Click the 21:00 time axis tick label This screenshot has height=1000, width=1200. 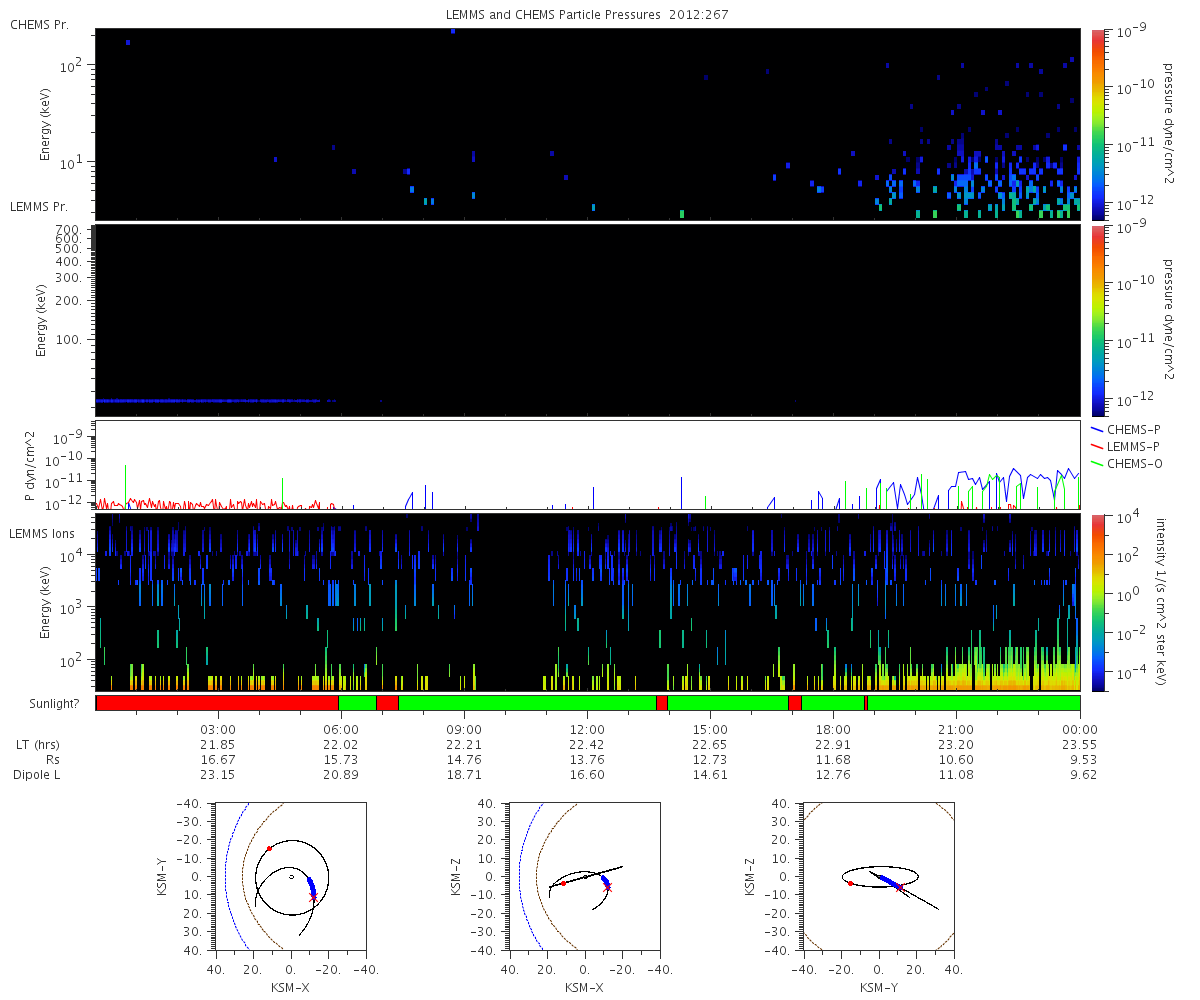coord(957,729)
